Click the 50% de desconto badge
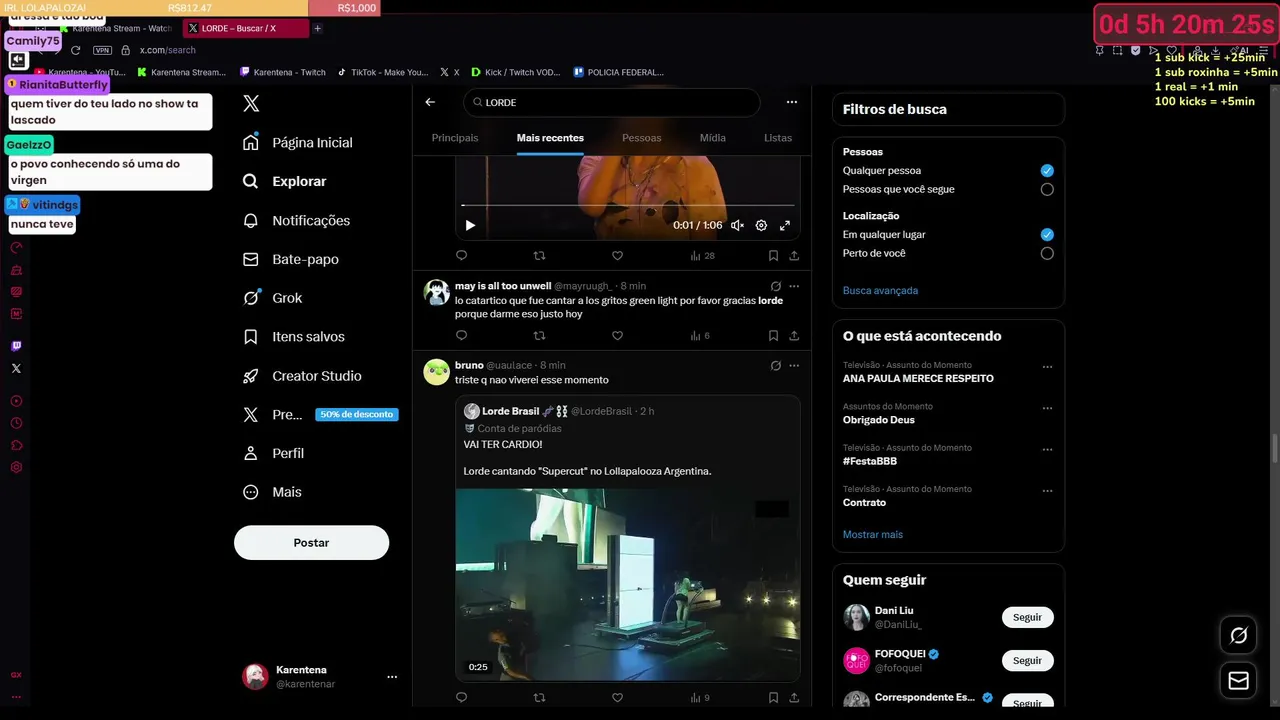Viewport: 1280px width, 720px height. tap(357, 414)
